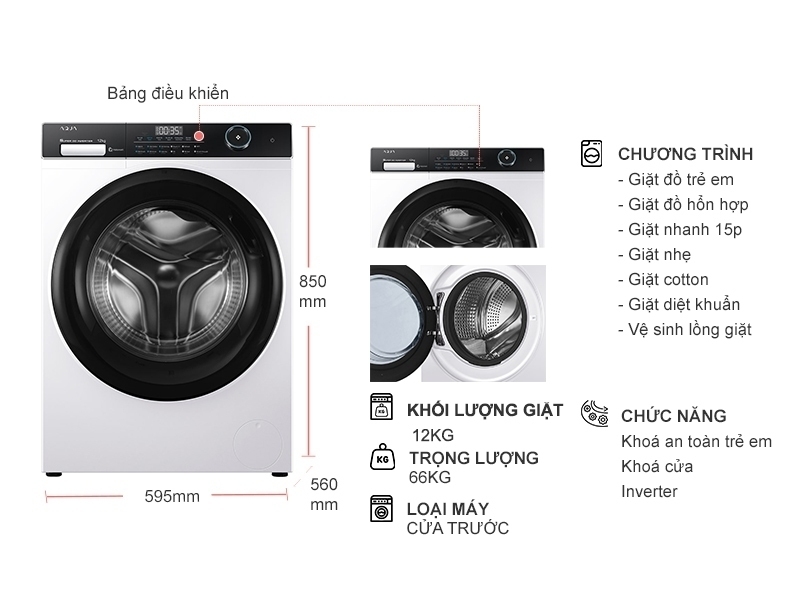This screenshot has width=800, height=600.
Task: Select the control panel close-up thumbnail
Action: [x=457, y=198]
